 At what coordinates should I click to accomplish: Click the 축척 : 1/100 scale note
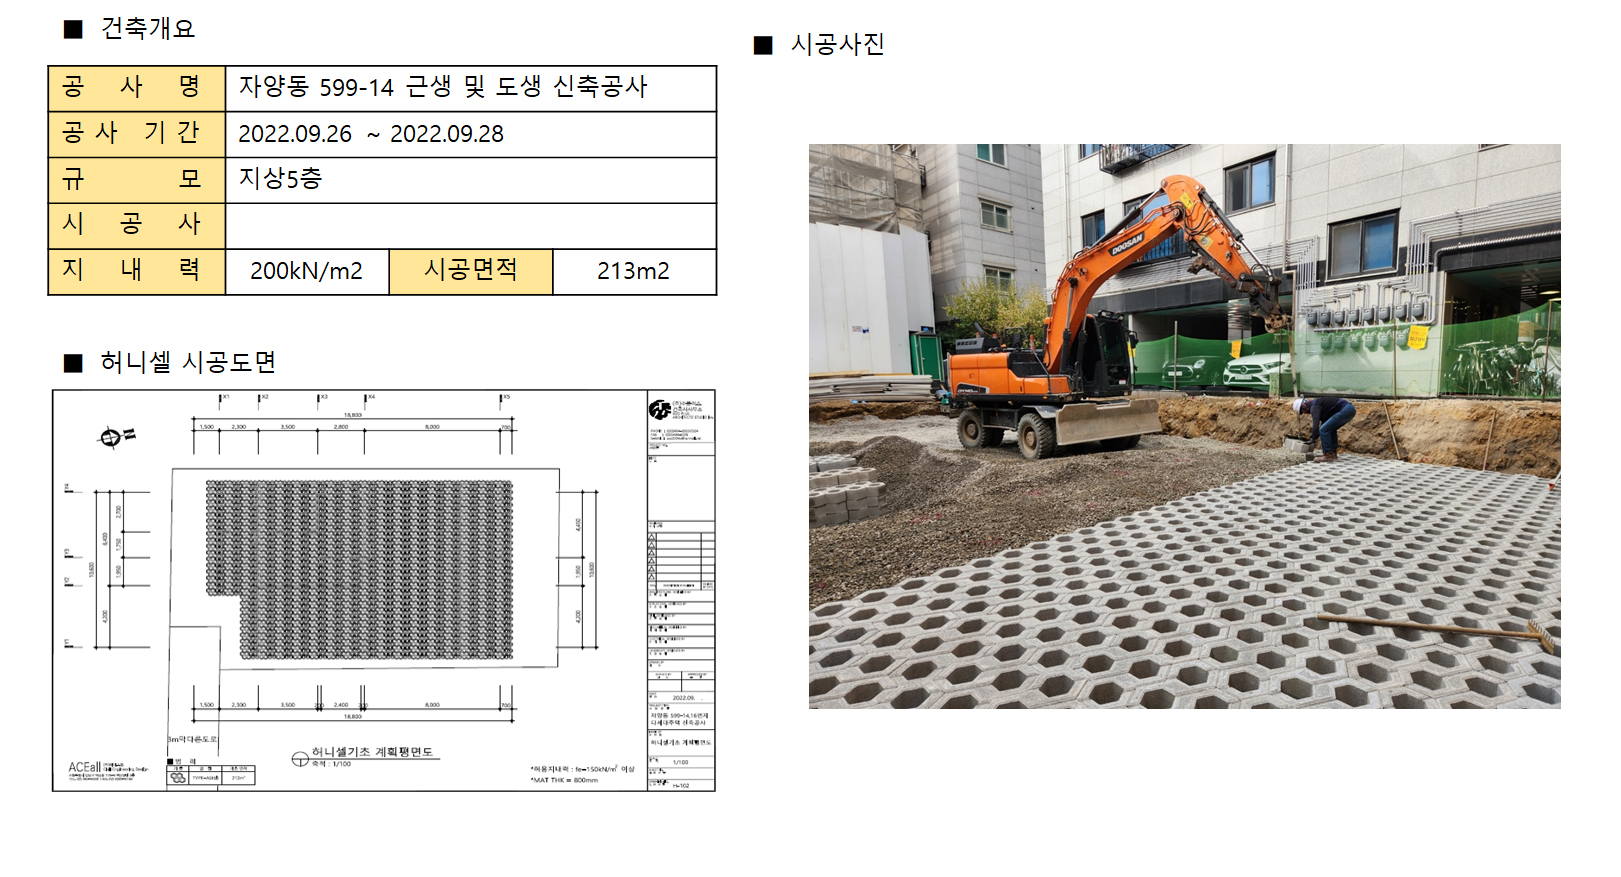331,764
